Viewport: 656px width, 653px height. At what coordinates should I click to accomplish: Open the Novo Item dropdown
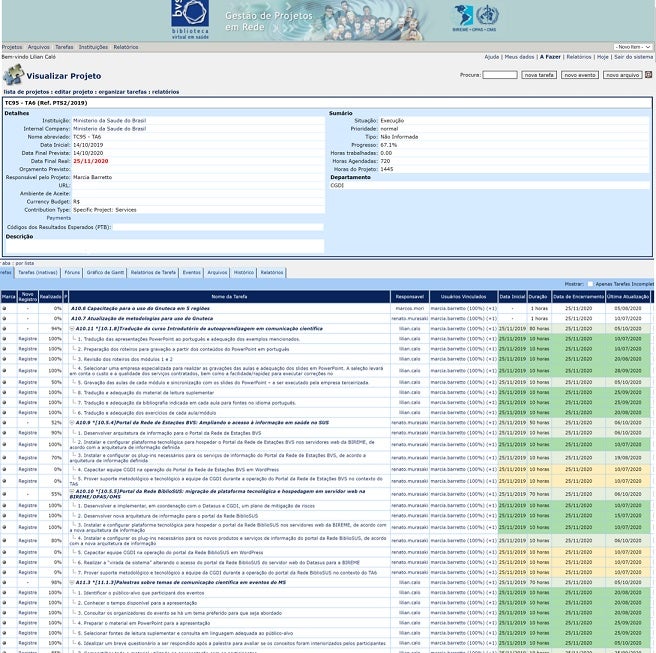(632, 47)
